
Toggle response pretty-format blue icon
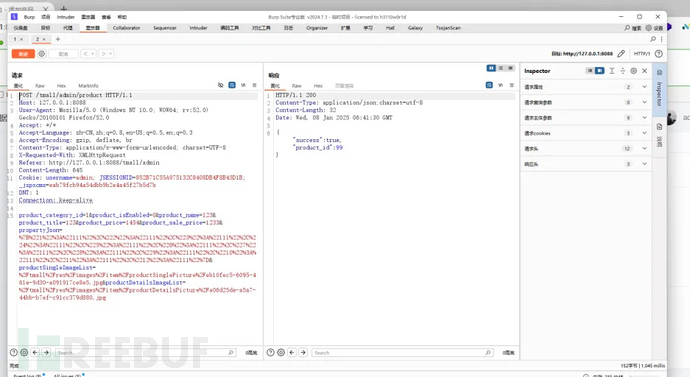click(x=489, y=85)
